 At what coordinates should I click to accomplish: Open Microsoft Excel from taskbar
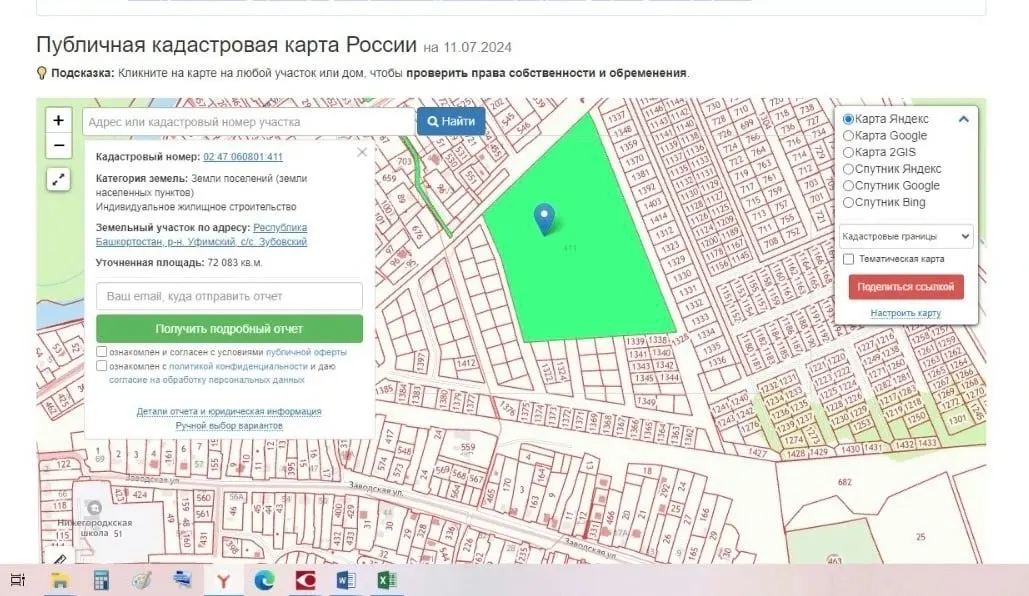tap(387, 580)
